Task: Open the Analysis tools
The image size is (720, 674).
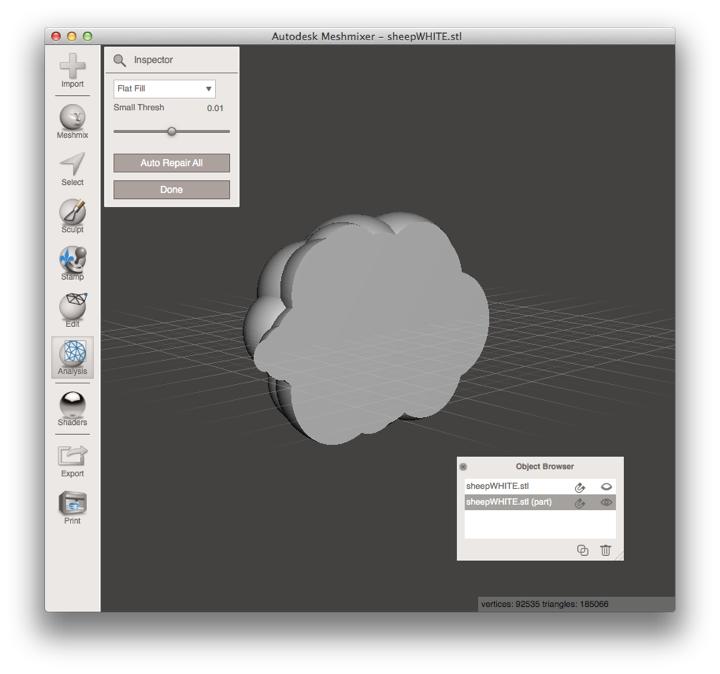Action: (72, 357)
